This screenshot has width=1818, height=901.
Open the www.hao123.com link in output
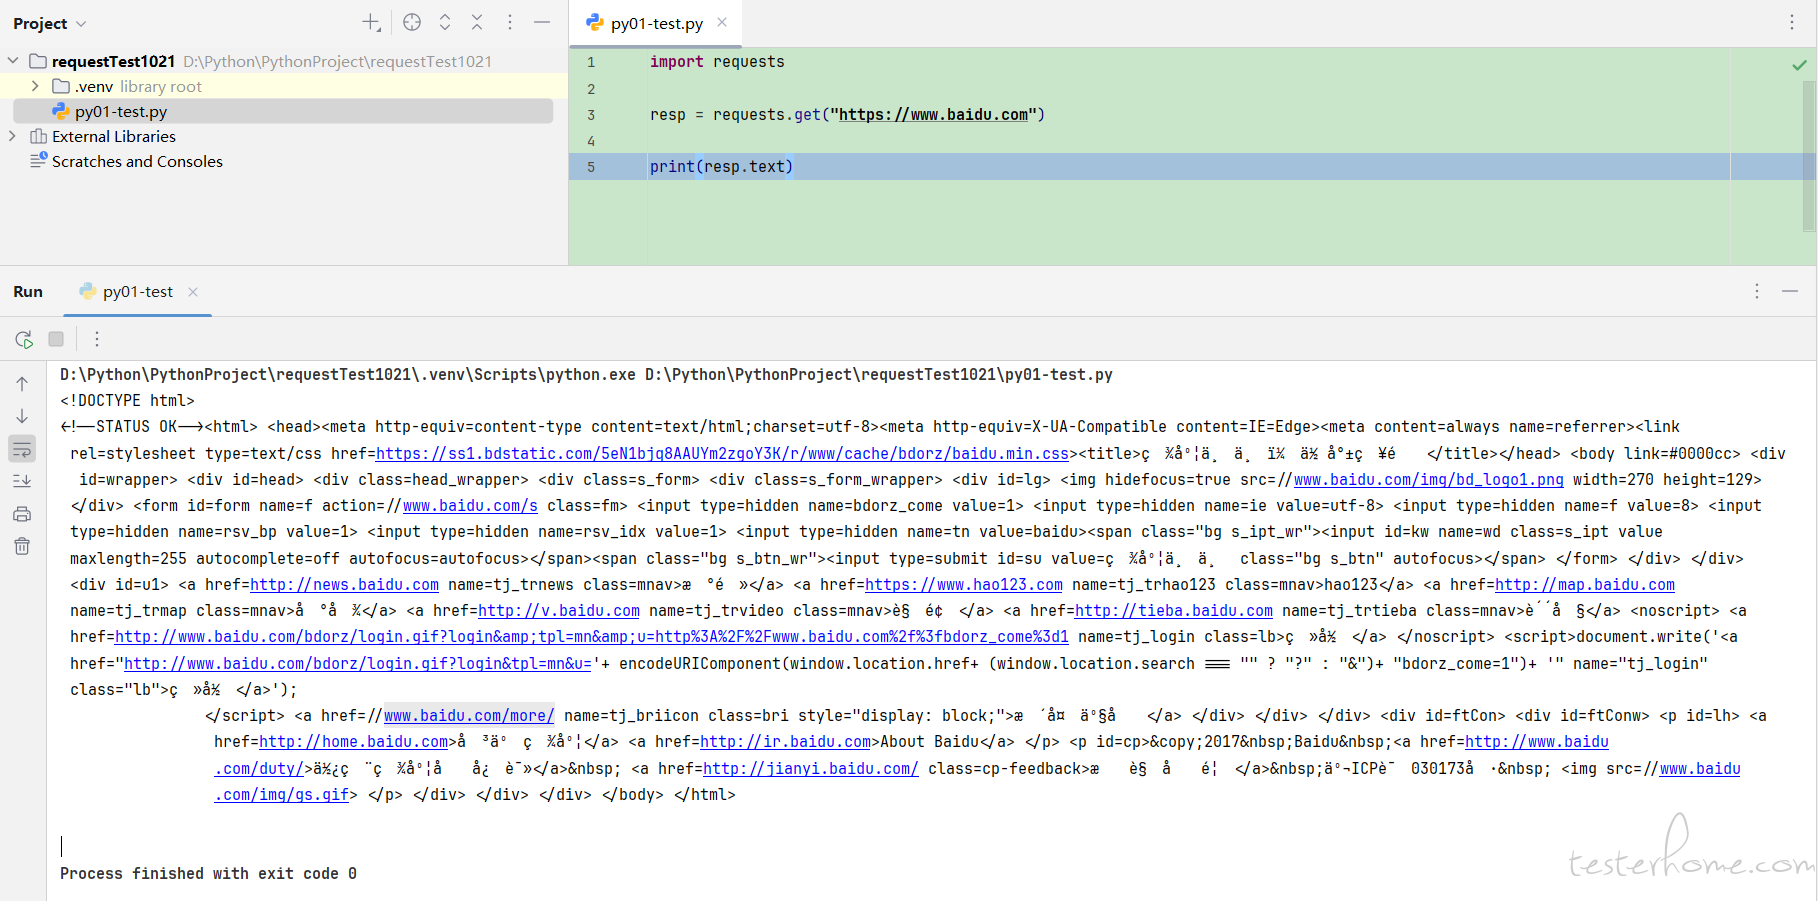click(963, 585)
